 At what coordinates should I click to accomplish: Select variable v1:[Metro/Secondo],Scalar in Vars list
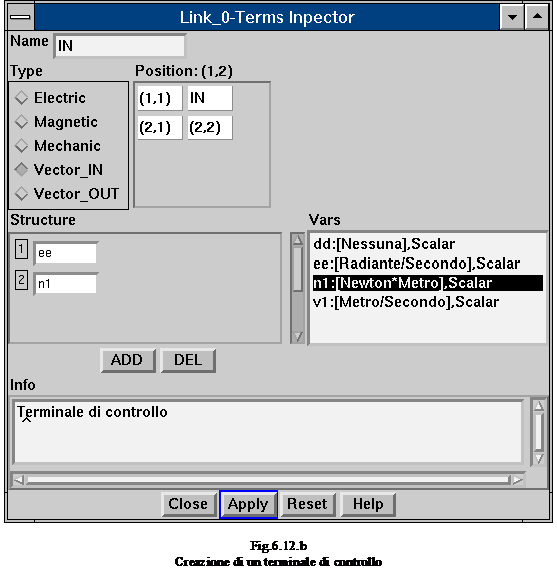[x=406, y=302]
